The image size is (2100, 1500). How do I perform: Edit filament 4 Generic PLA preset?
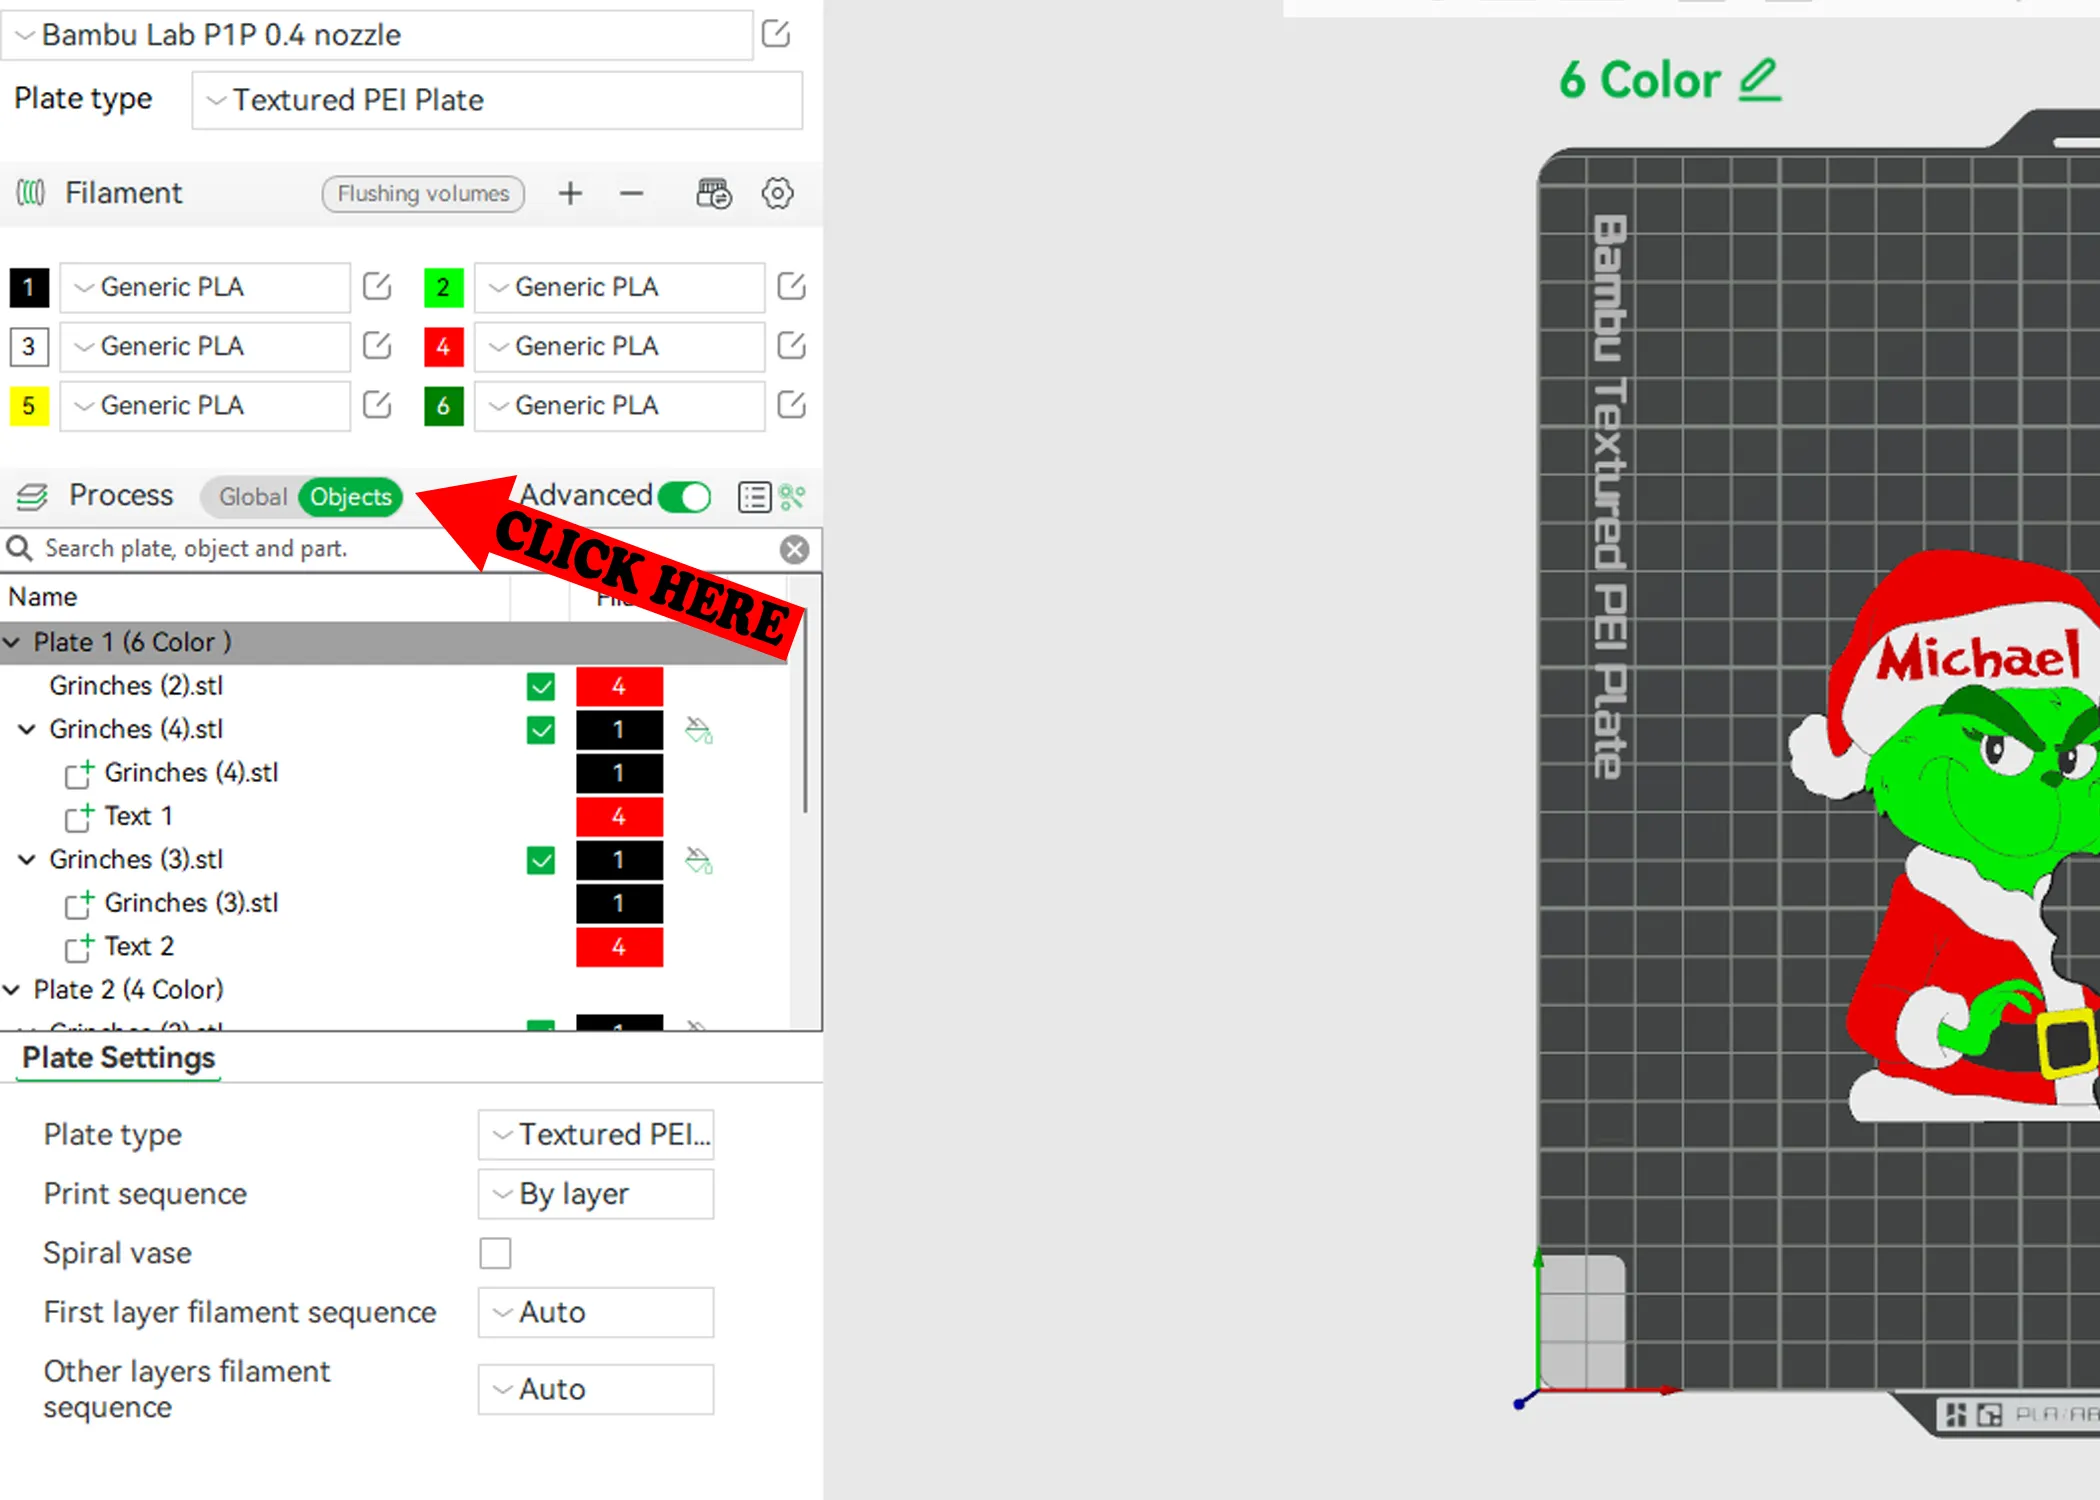pyautogui.click(x=791, y=346)
